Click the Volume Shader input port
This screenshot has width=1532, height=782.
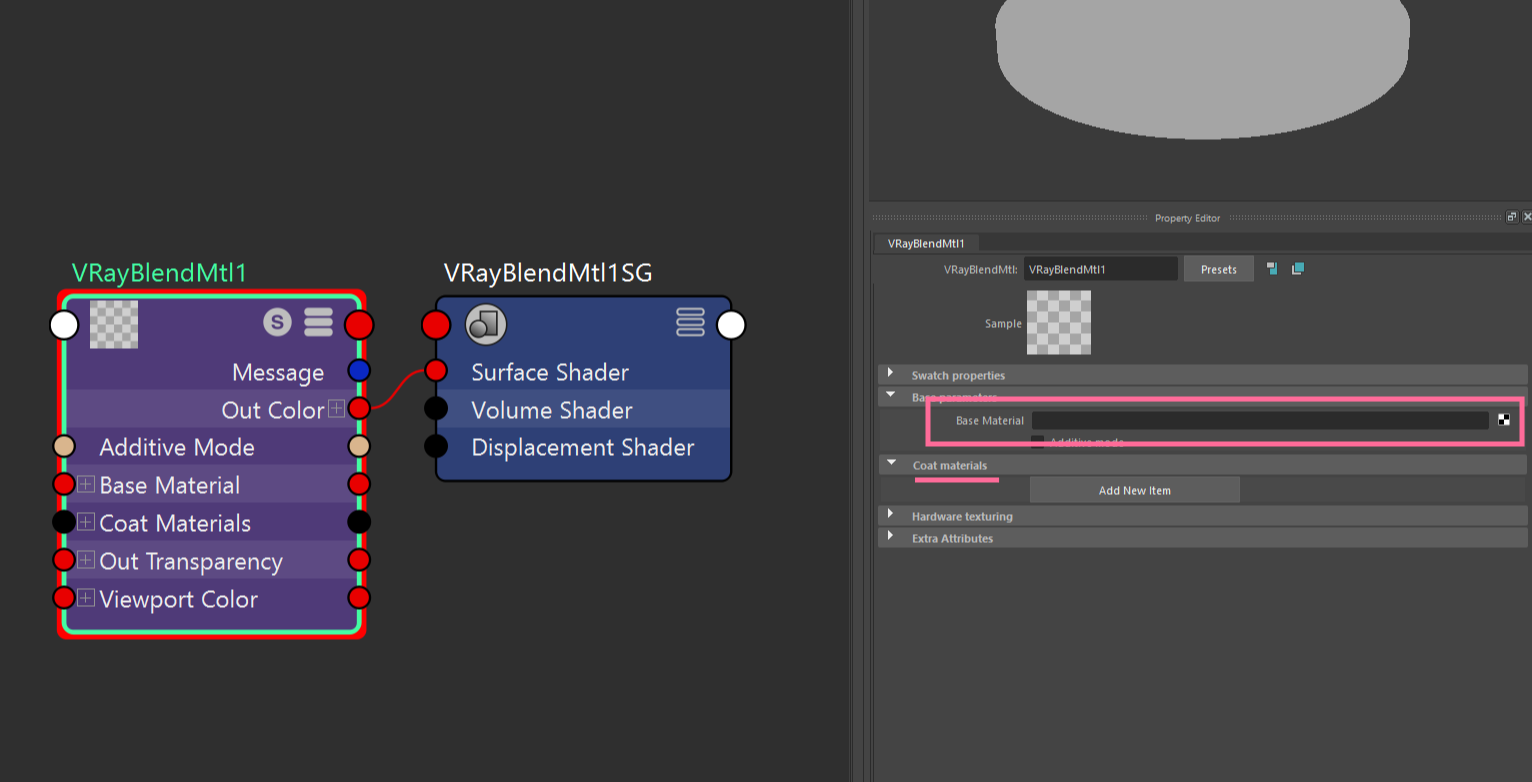435,409
